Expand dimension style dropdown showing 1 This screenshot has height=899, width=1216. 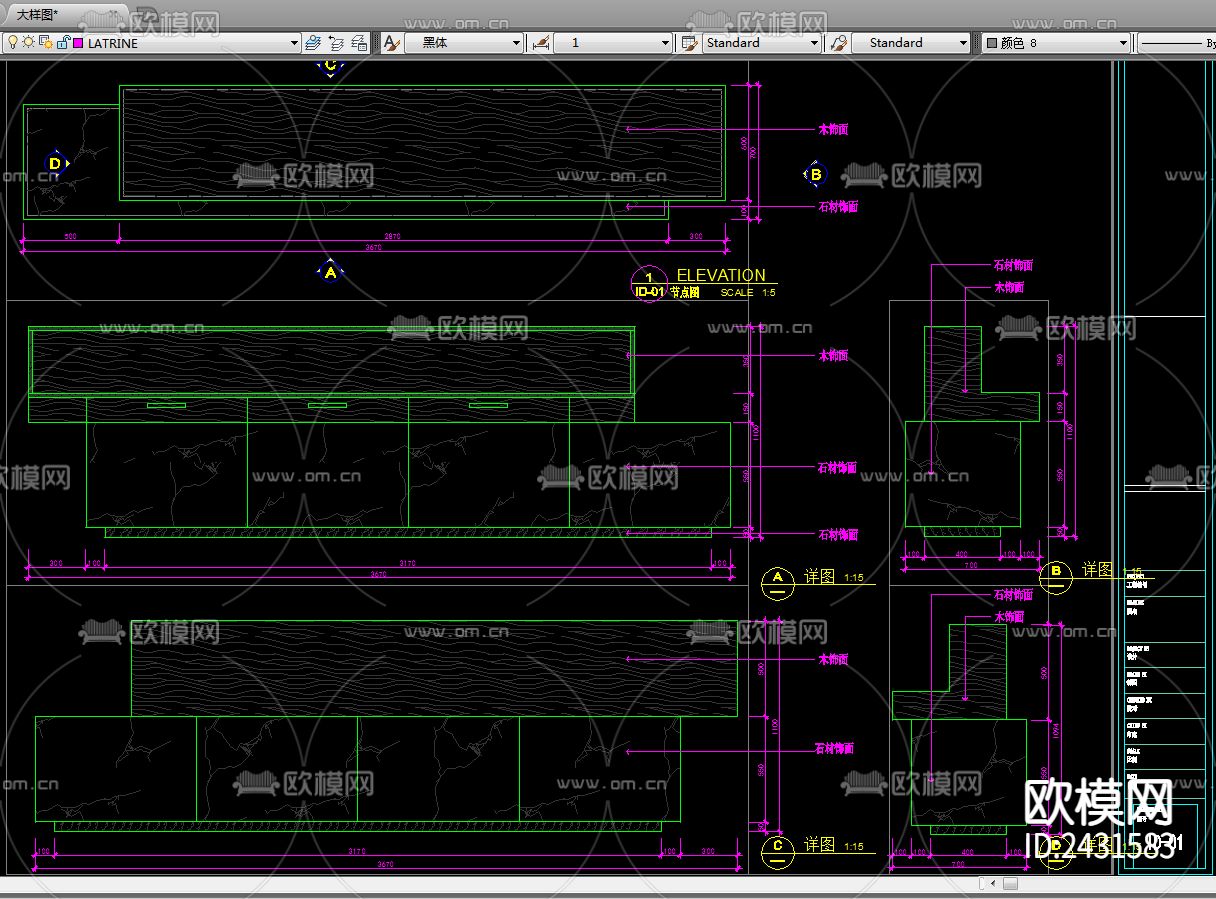click(x=665, y=43)
